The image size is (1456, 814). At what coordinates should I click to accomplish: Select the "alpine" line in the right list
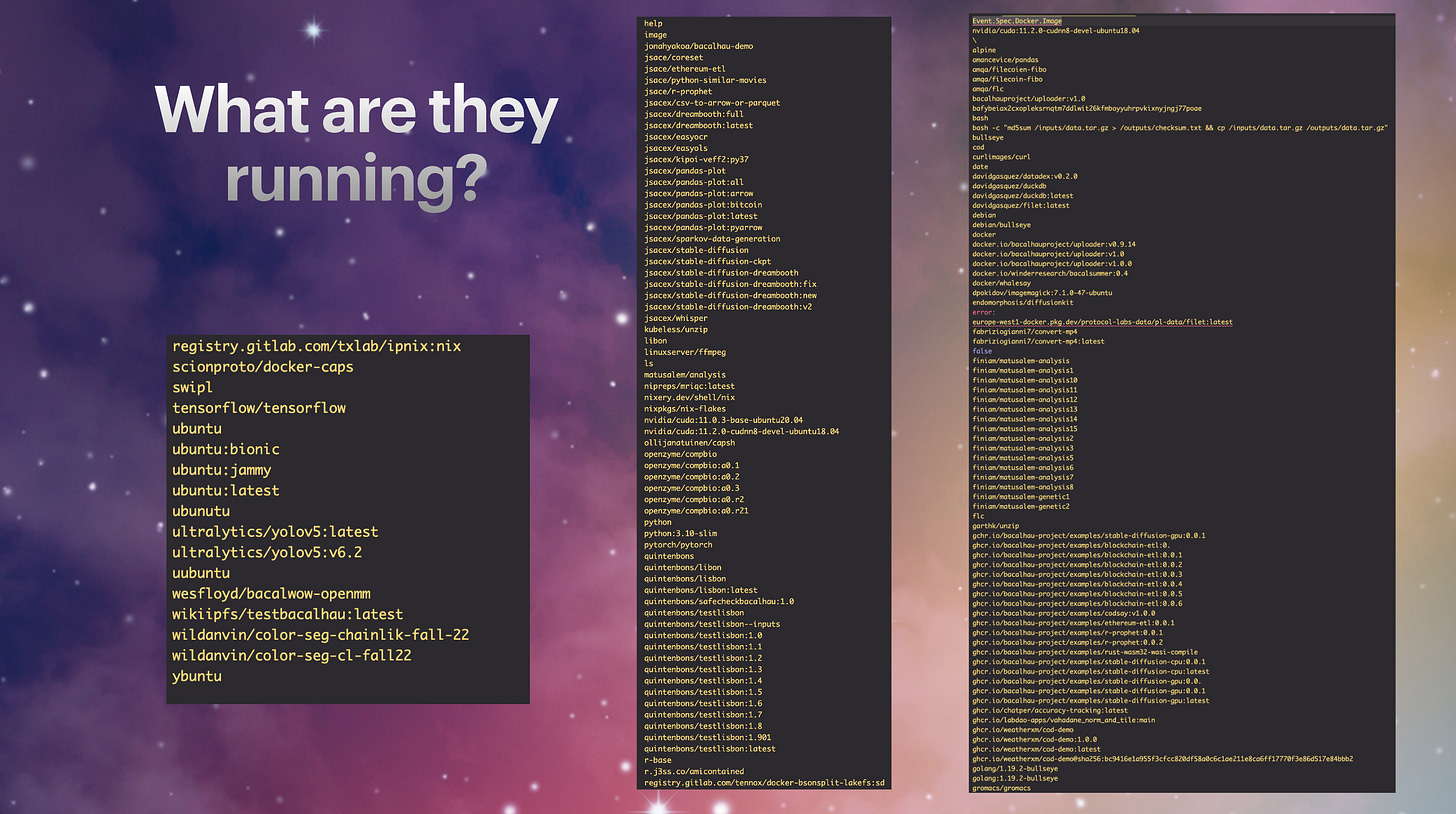coord(984,50)
